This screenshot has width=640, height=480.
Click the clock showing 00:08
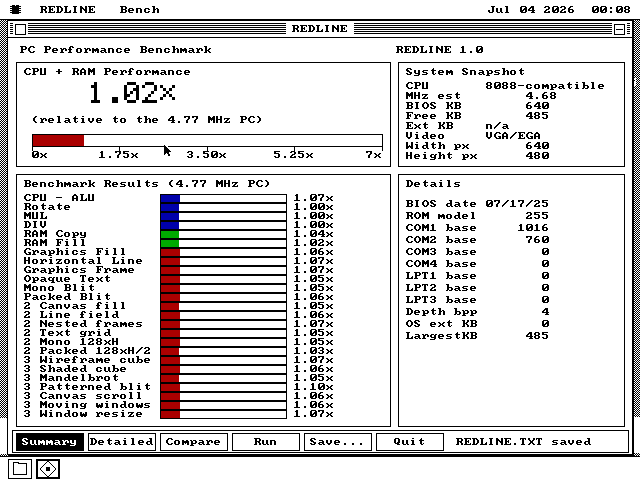(611, 9)
